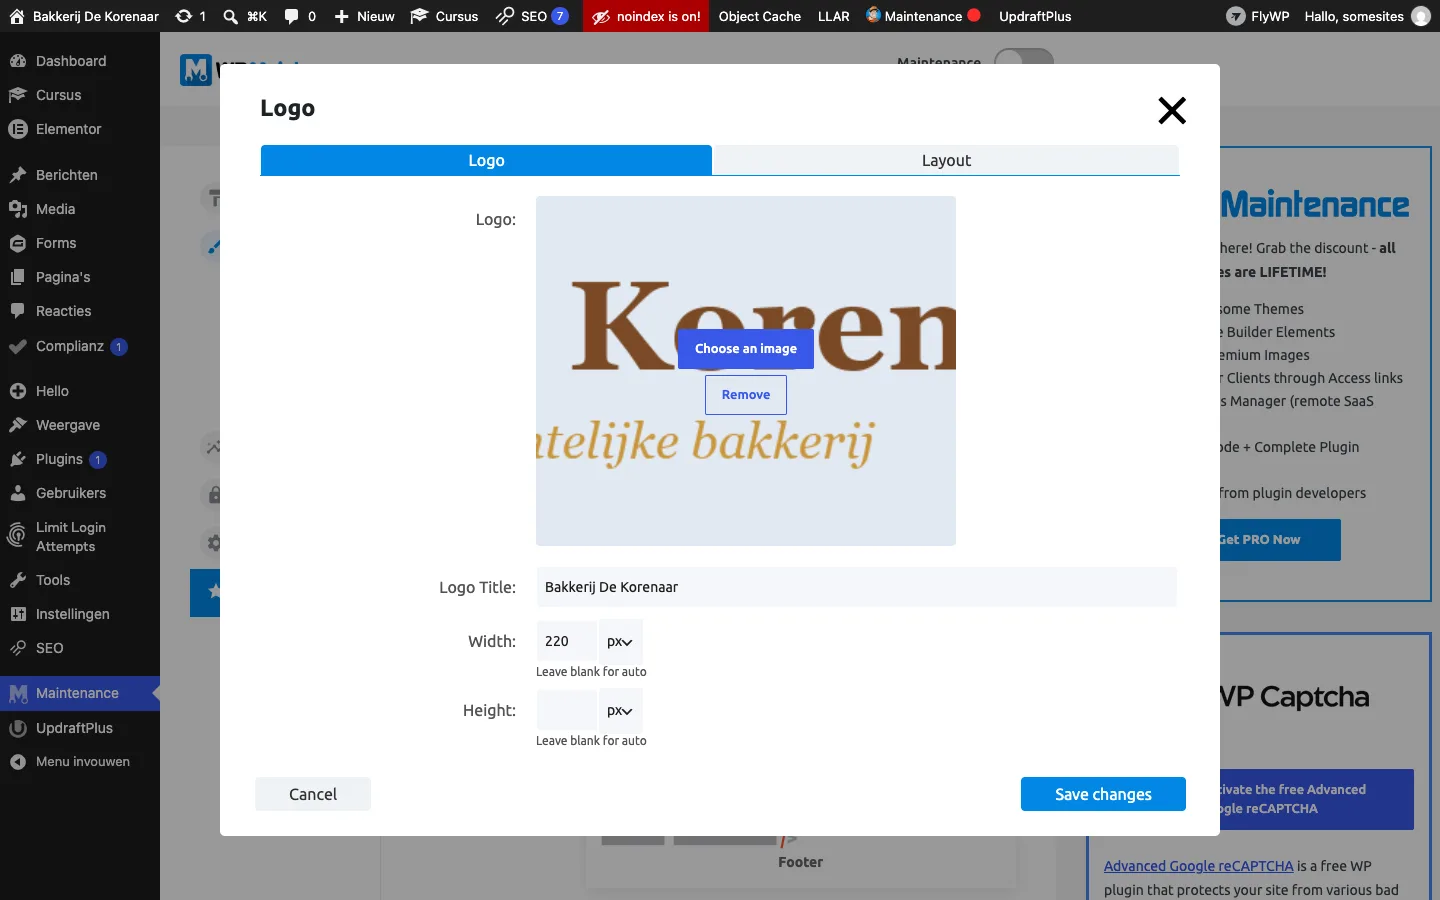This screenshot has height=900, width=1440.
Task: Open the search ⌘K in admin bar
Action: point(245,16)
